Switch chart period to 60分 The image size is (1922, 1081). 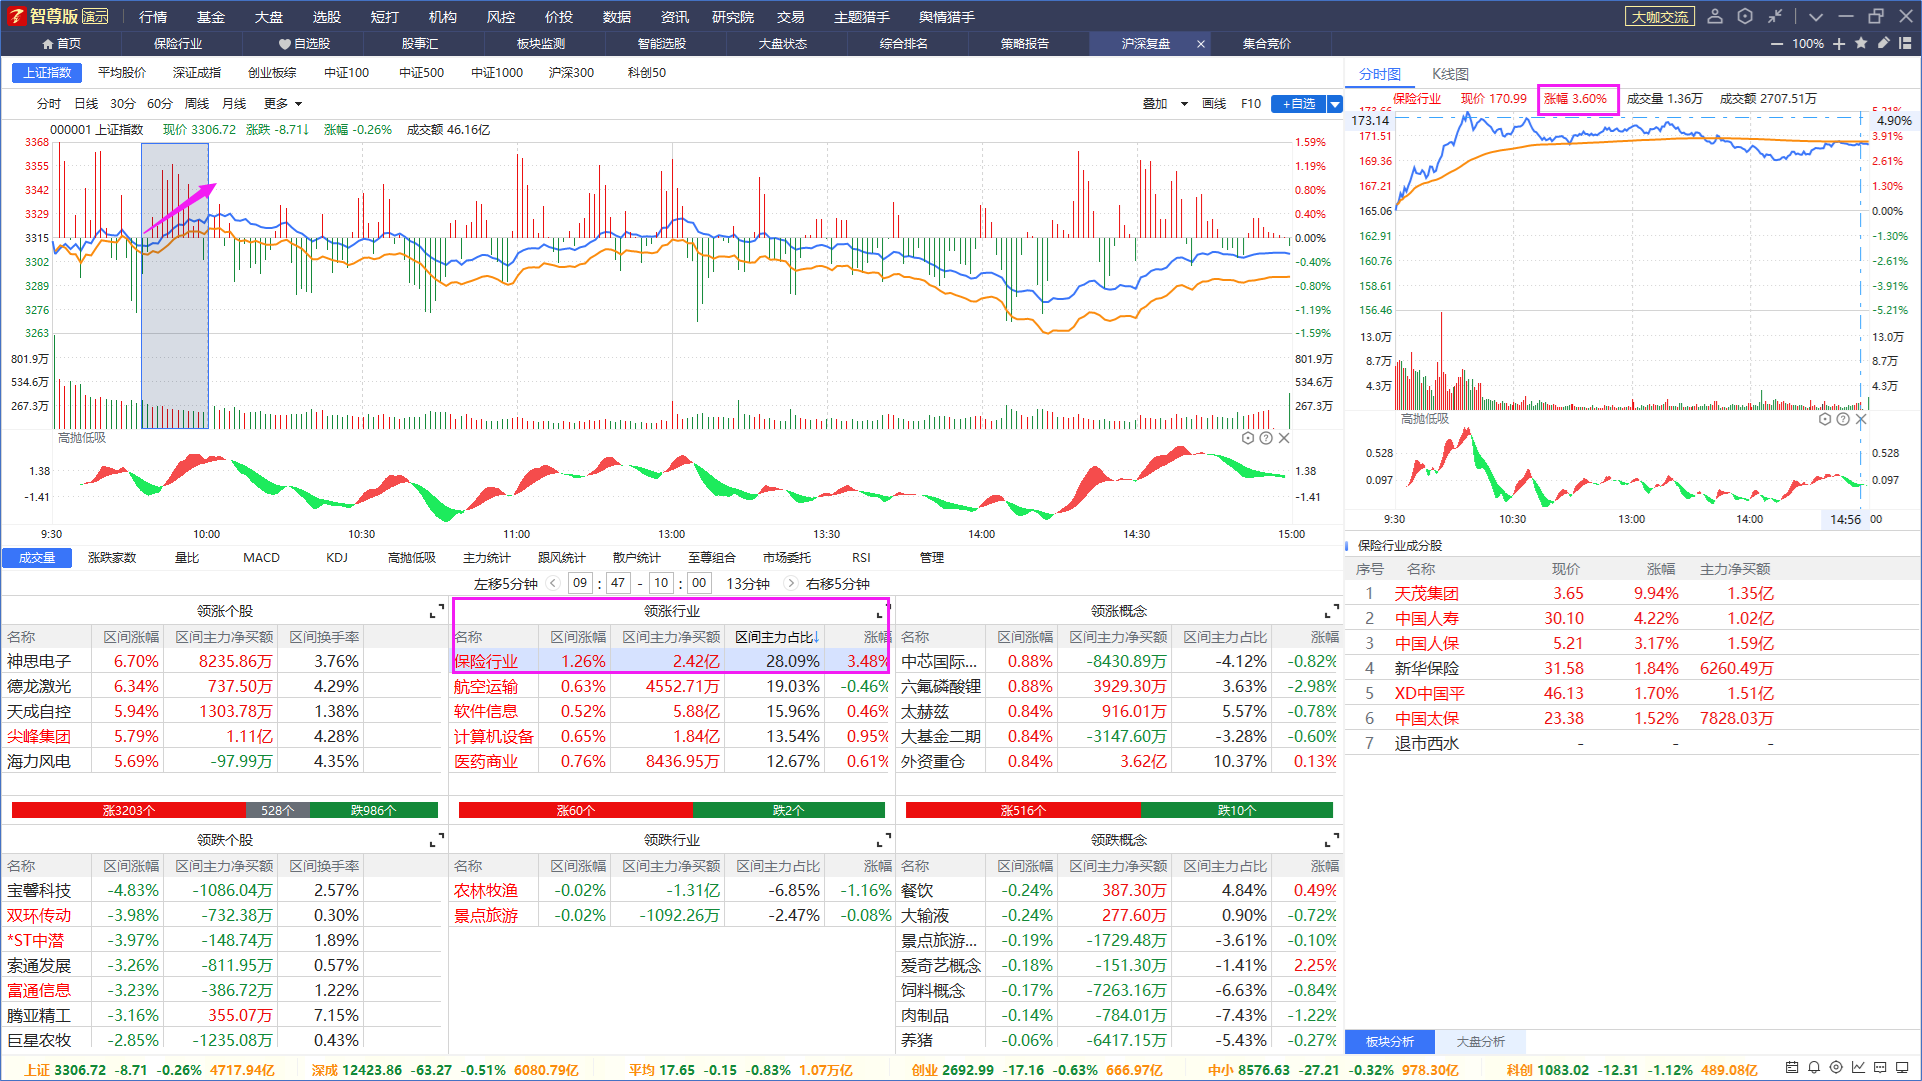[x=160, y=104]
